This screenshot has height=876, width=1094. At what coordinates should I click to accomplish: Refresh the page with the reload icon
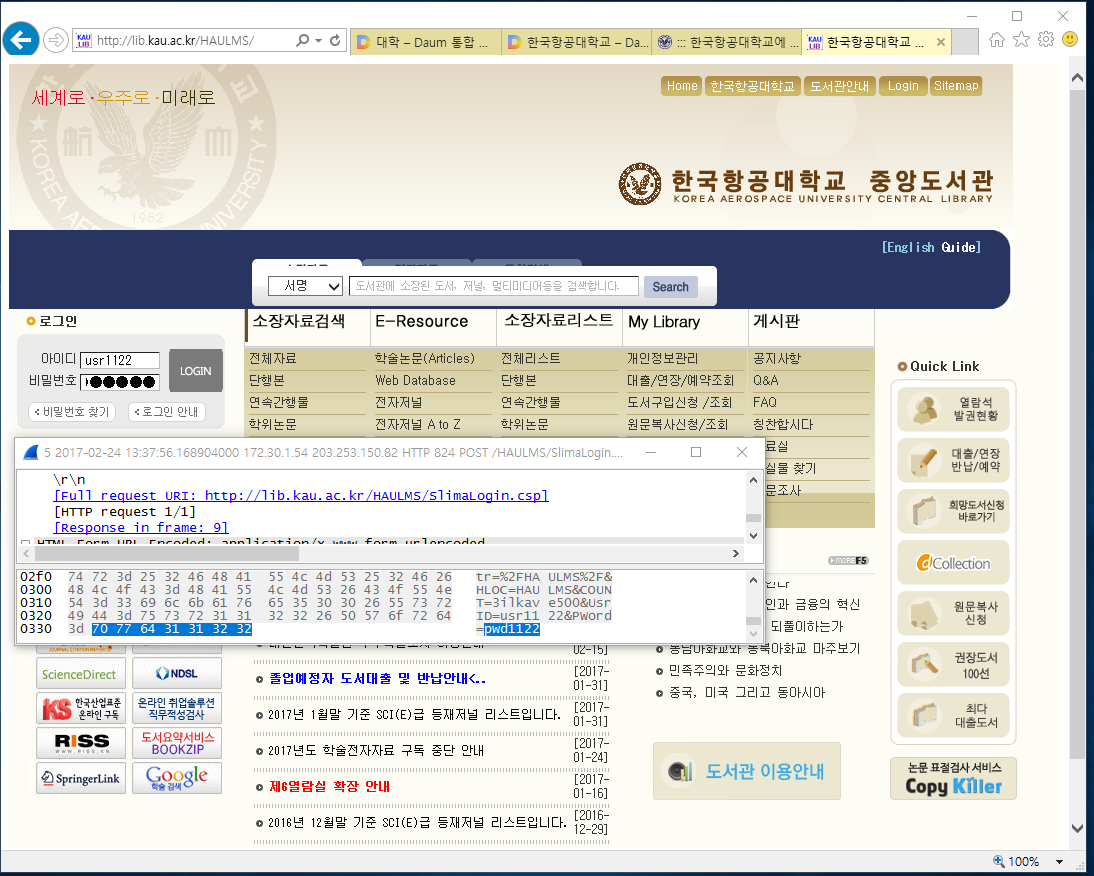336,40
